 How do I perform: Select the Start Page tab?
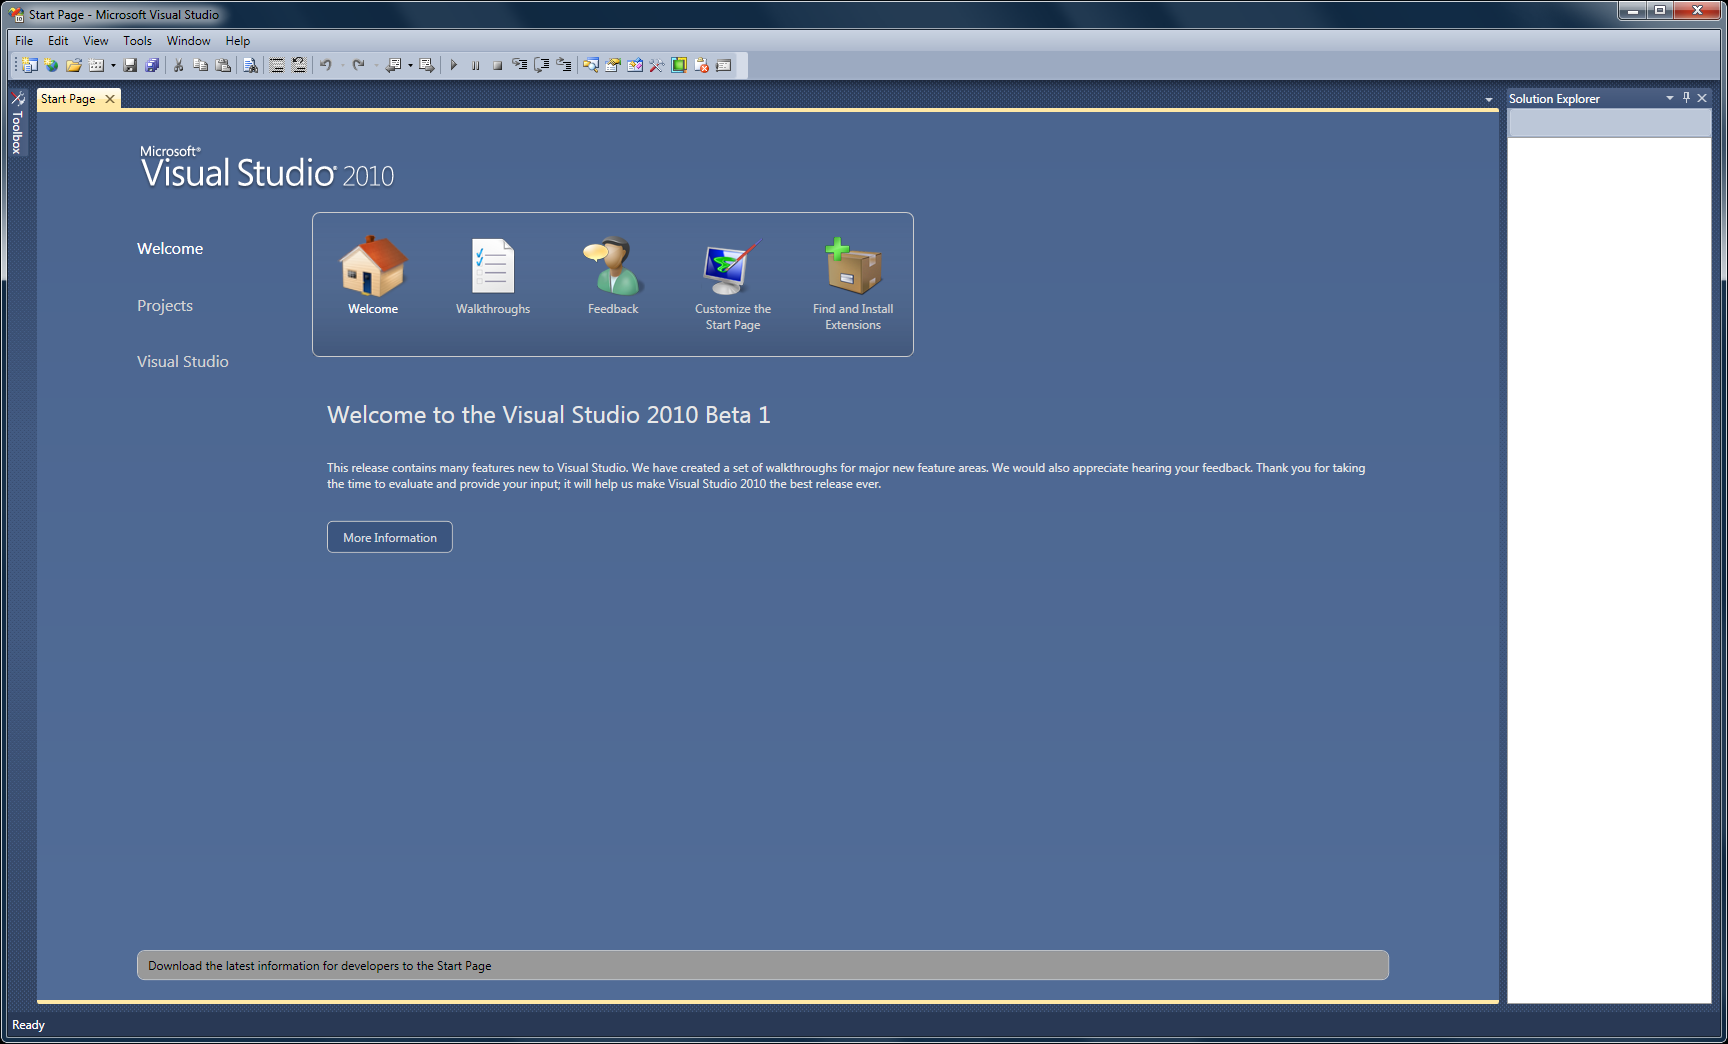(68, 99)
